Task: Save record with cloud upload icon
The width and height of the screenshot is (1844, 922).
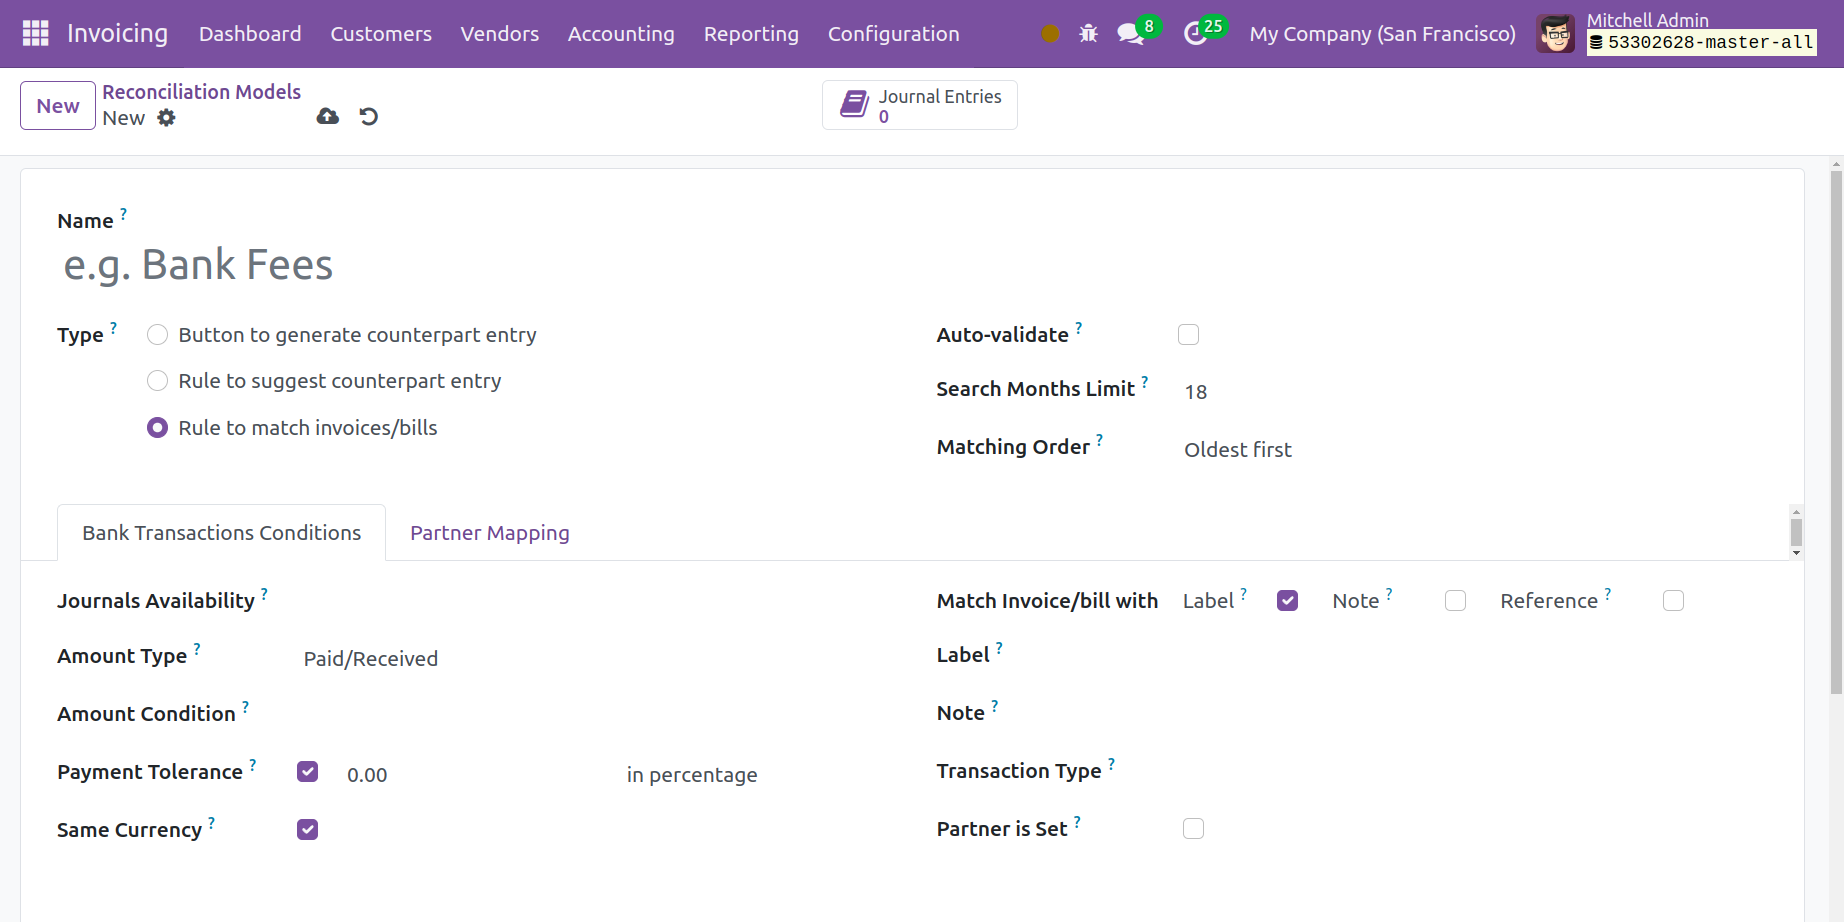Action: pyautogui.click(x=327, y=117)
